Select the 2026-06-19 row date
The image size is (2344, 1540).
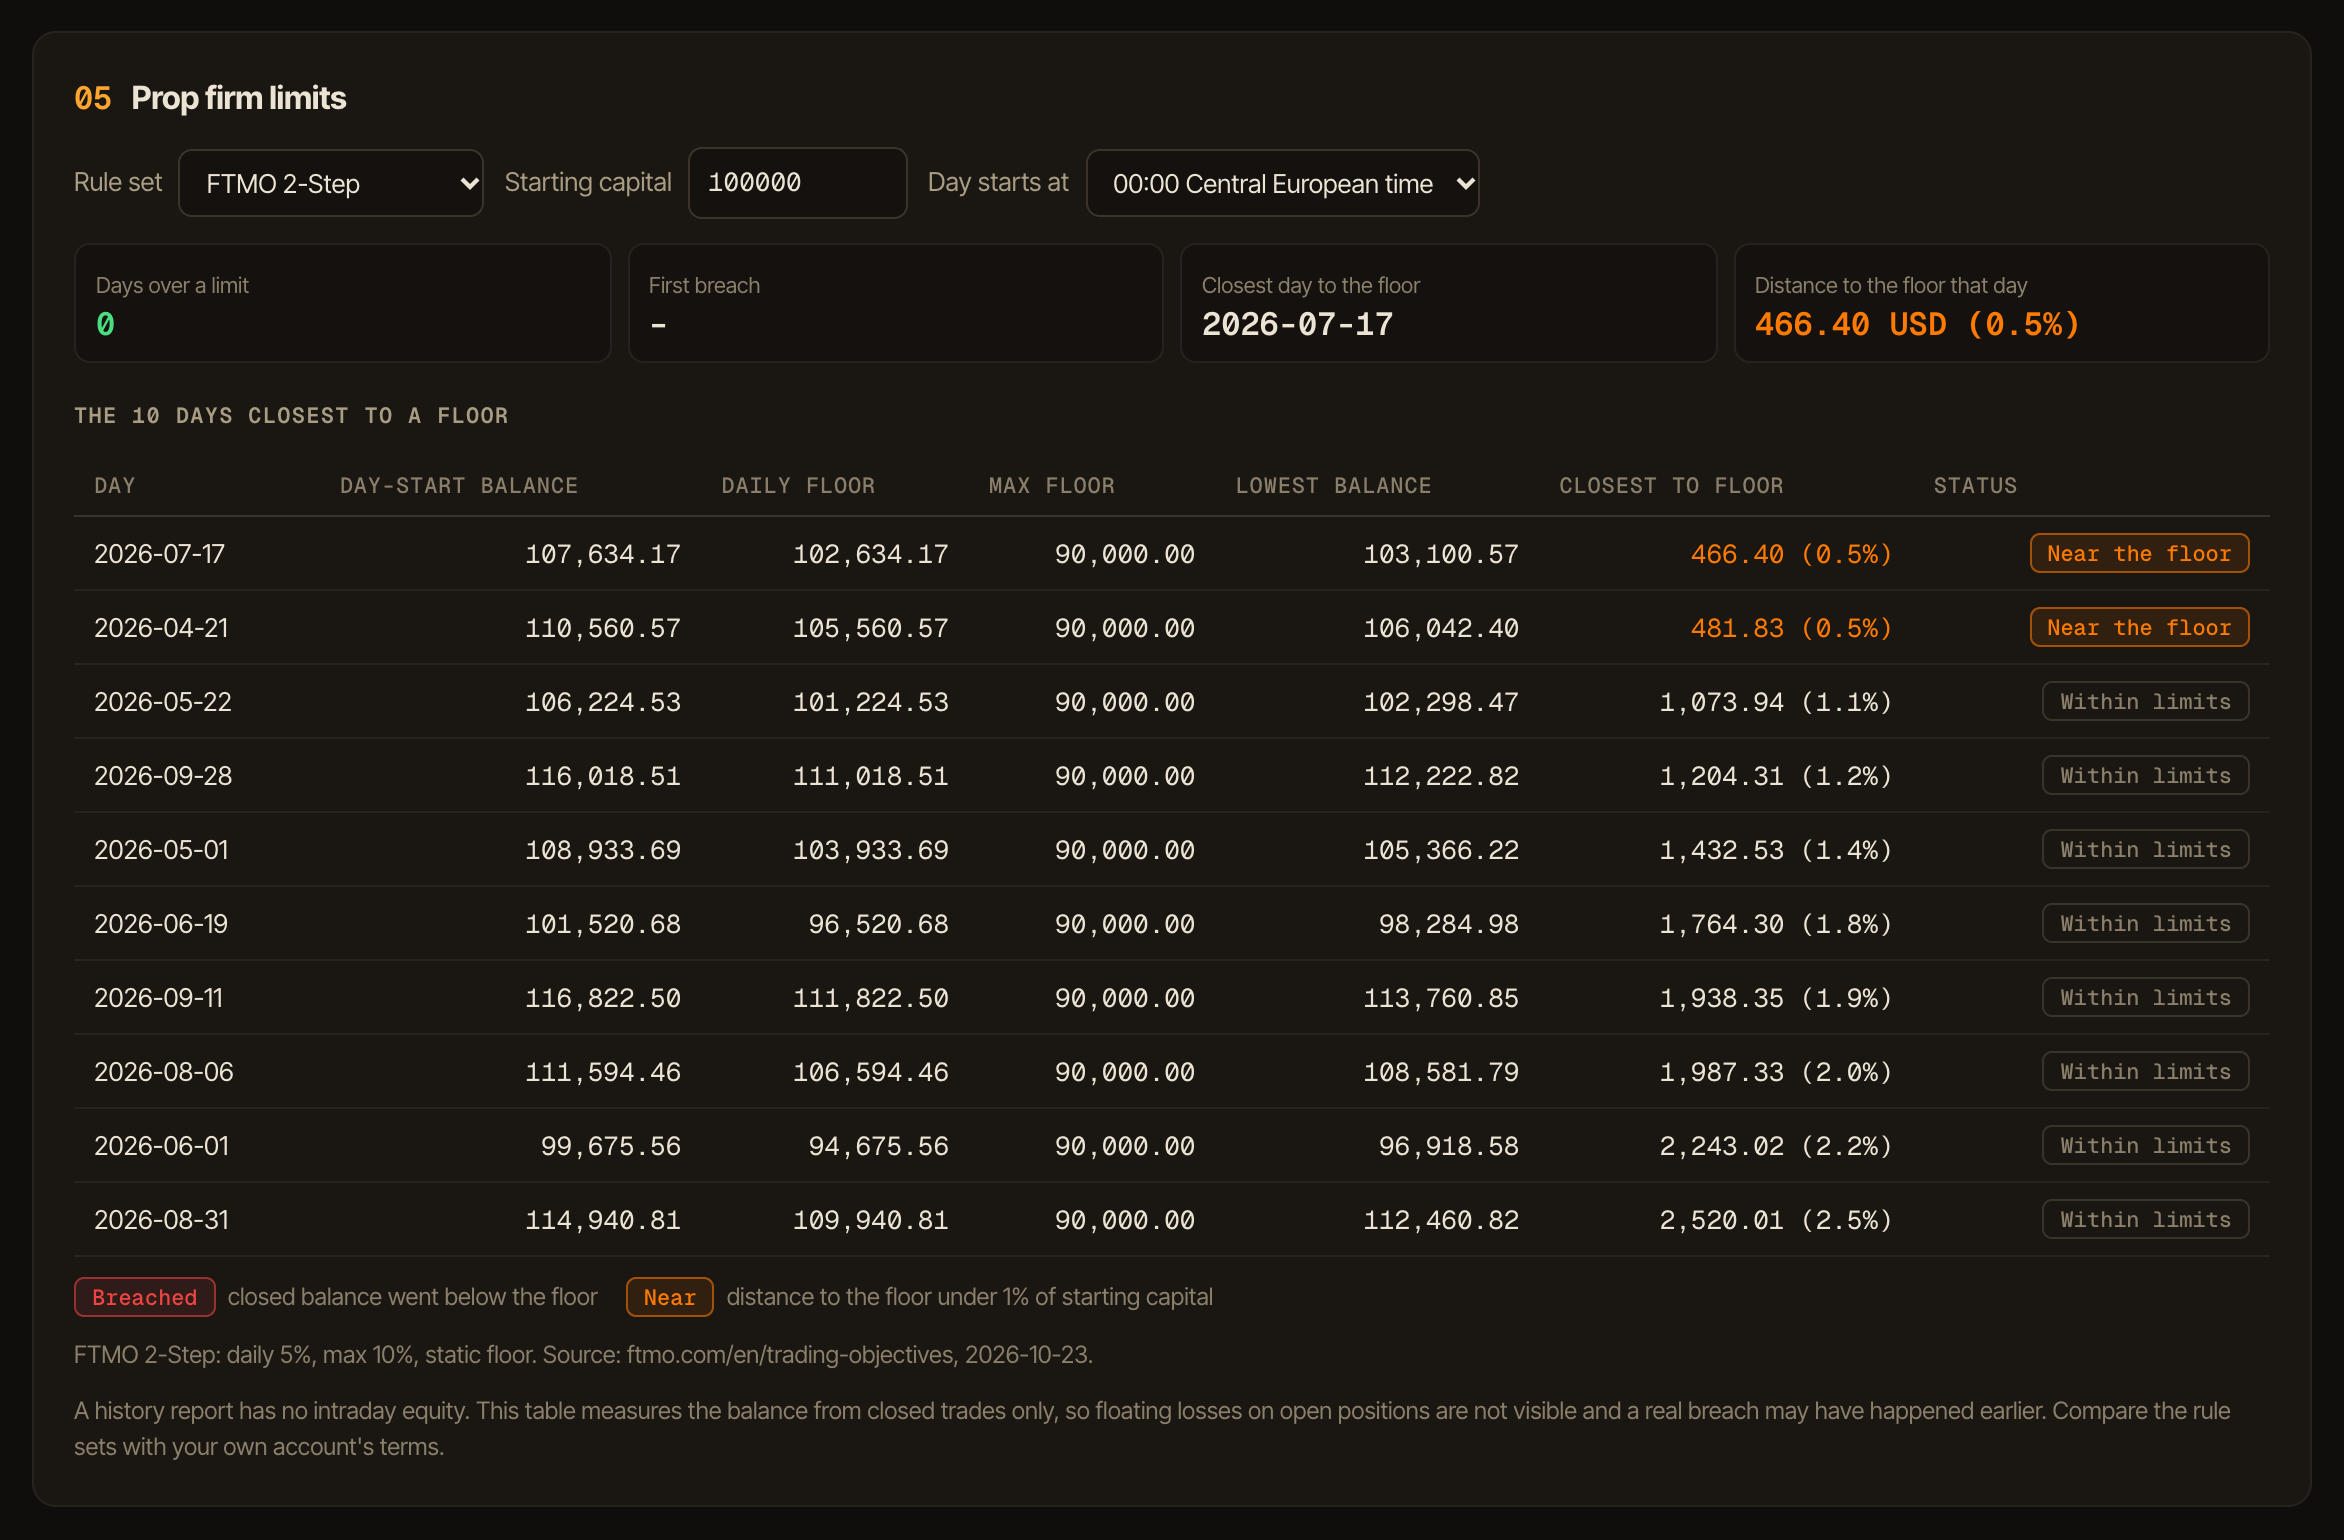tap(161, 924)
